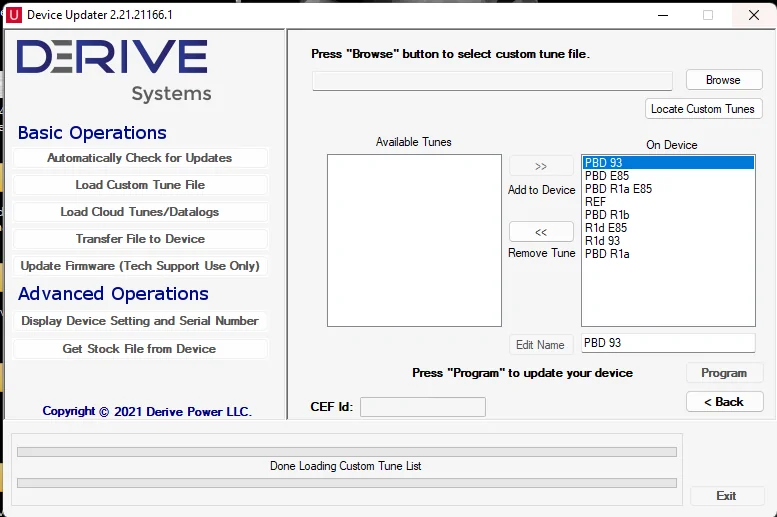Viewport: 777px width, 517px height.
Task: Select the last entry, PBD R1a
Action: pos(668,254)
